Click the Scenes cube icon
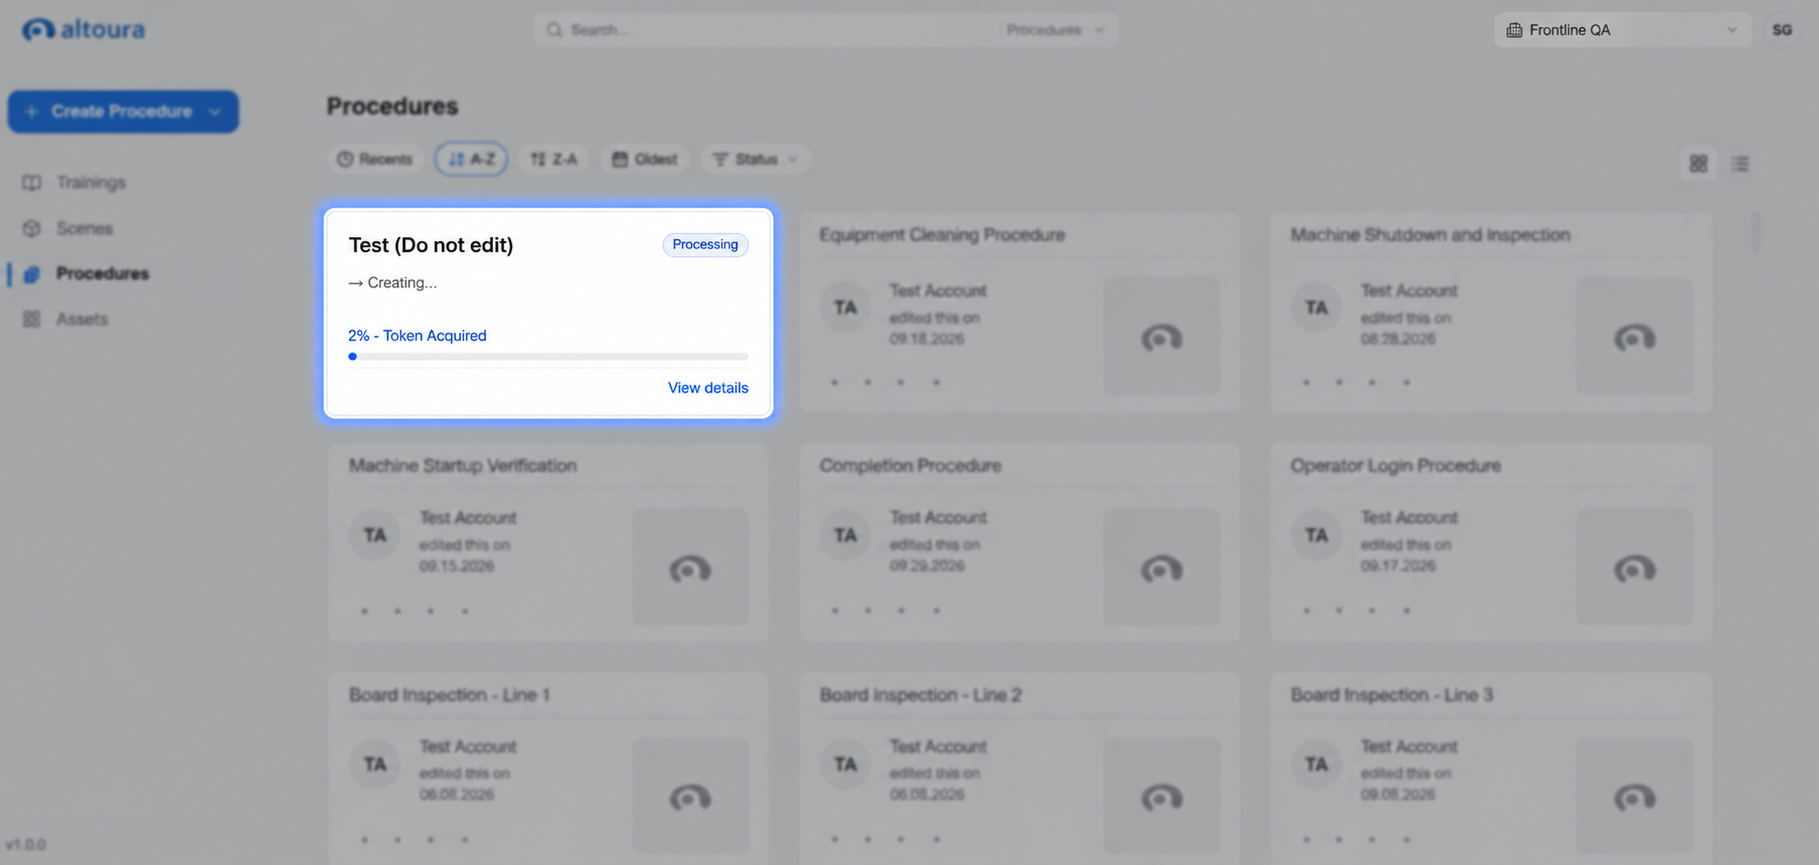This screenshot has width=1819, height=865. click(32, 228)
